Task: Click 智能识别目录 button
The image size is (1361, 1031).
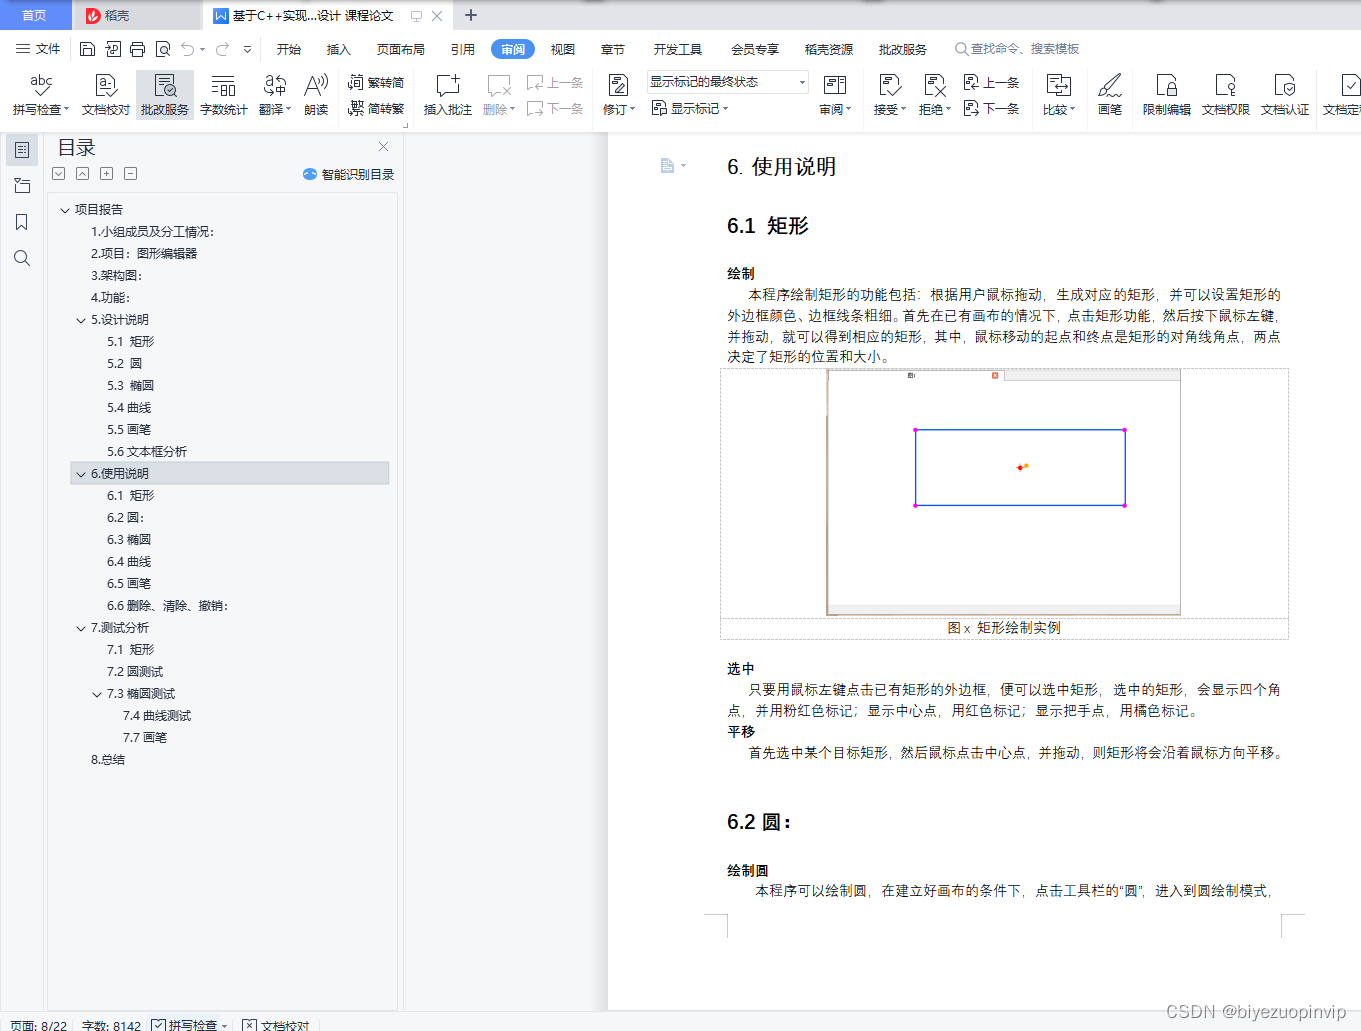Action: [349, 174]
